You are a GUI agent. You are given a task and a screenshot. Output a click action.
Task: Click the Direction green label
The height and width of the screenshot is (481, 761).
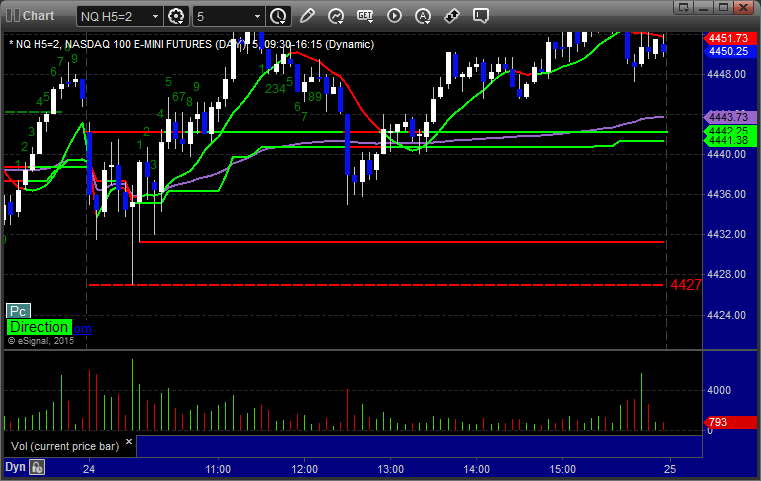click(39, 327)
